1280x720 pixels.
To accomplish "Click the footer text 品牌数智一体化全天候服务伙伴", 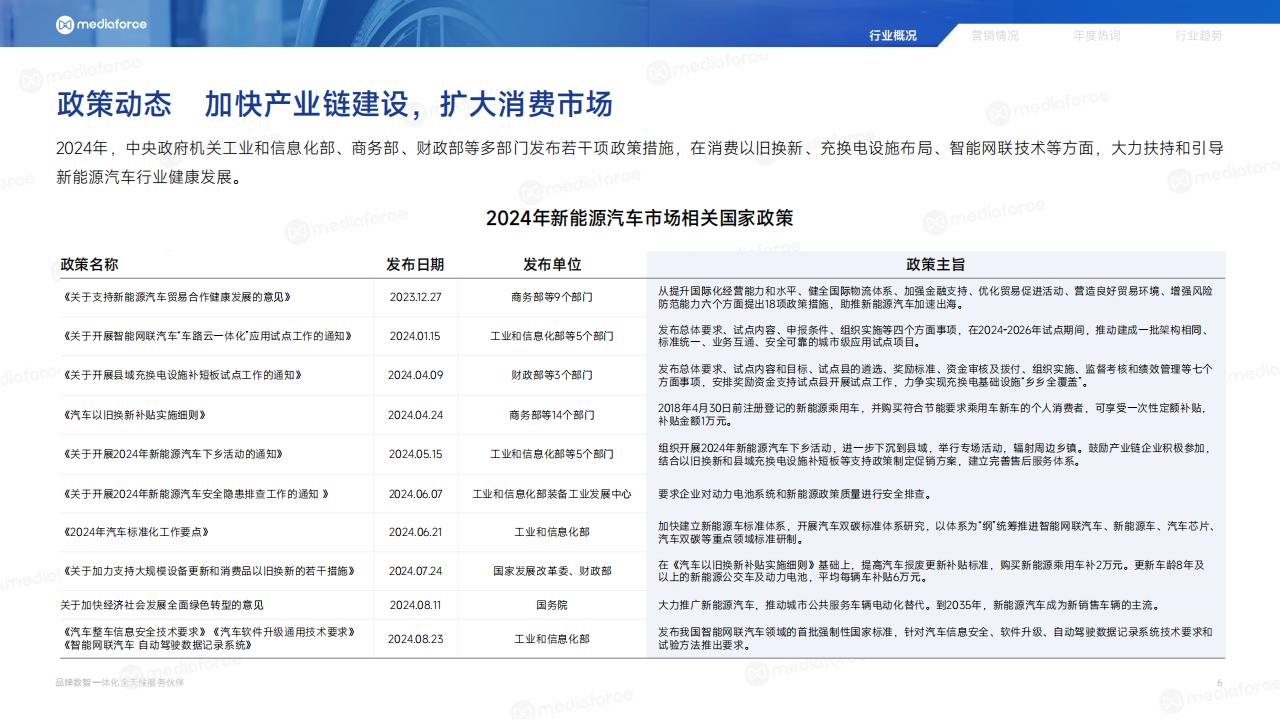I will click(x=120, y=682).
